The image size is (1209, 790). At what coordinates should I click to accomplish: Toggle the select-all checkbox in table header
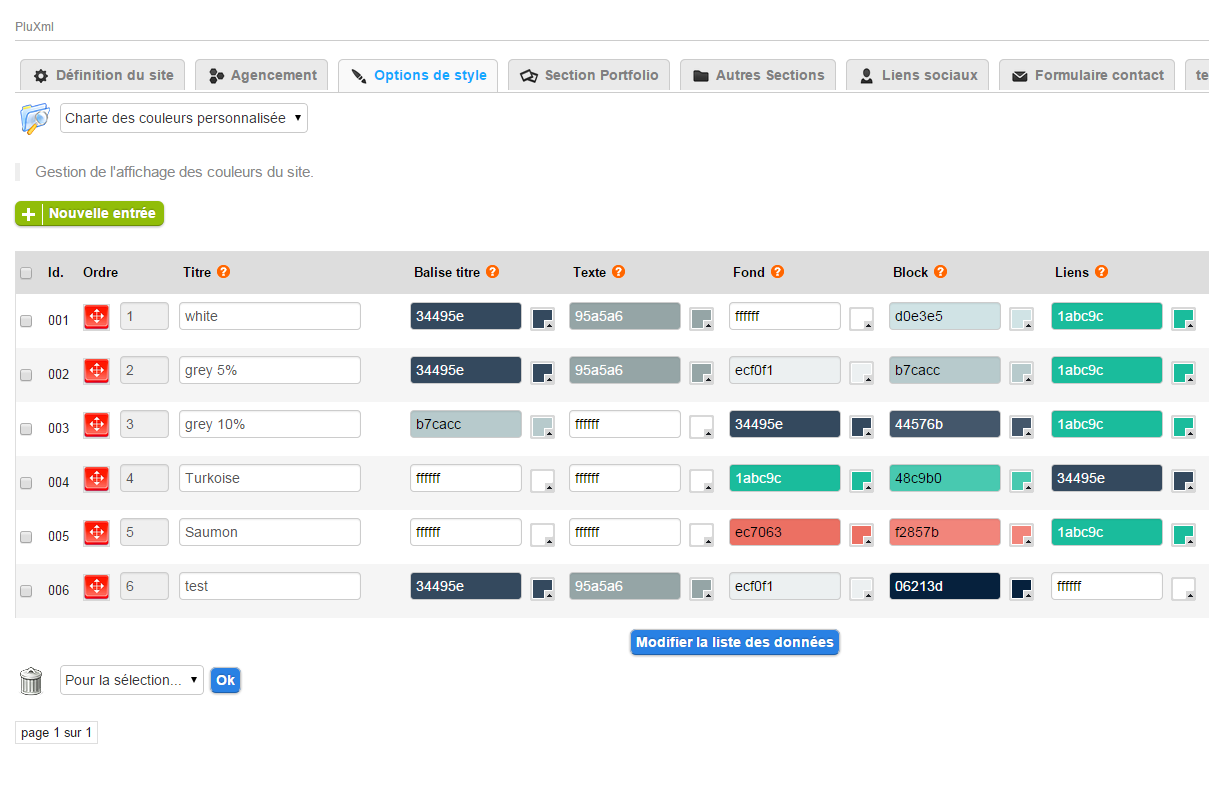[x=26, y=273]
